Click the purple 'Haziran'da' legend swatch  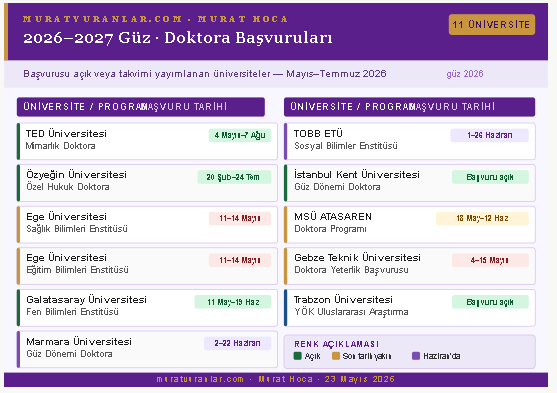(x=416, y=356)
